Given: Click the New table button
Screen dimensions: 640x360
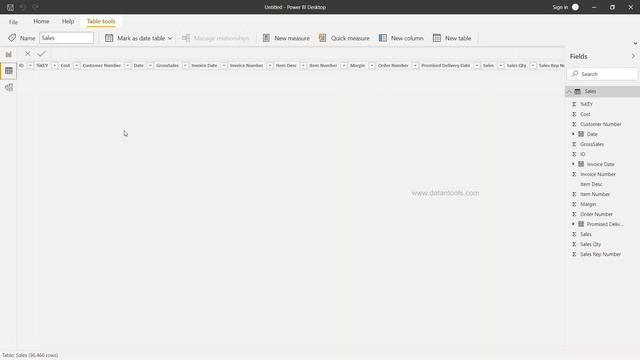Looking at the screenshot, I should (452, 38).
